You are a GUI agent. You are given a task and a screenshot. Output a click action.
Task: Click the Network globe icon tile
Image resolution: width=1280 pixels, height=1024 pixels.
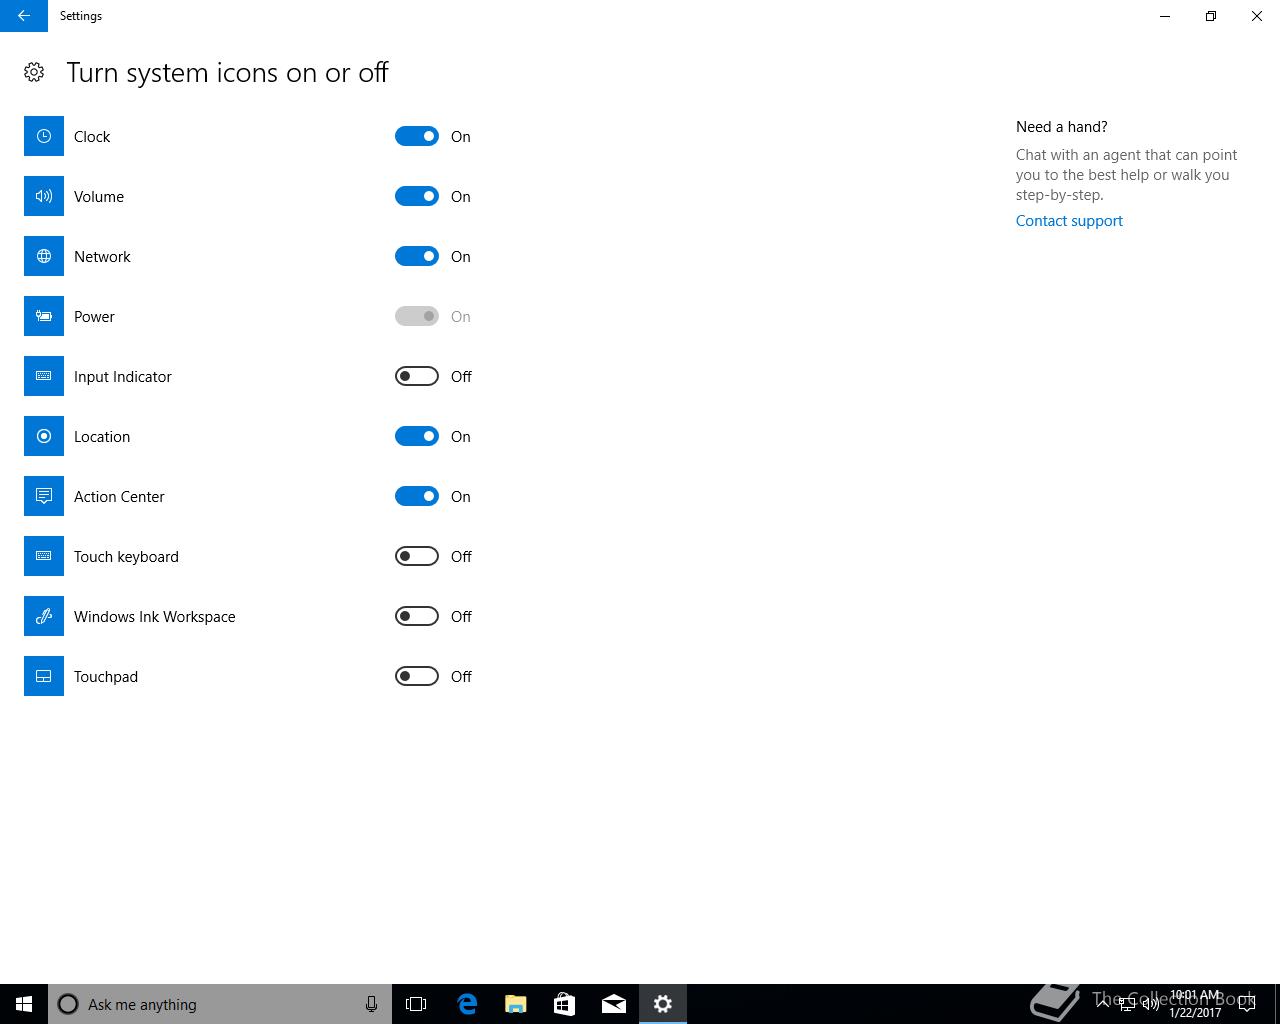(x=44, y=256)
